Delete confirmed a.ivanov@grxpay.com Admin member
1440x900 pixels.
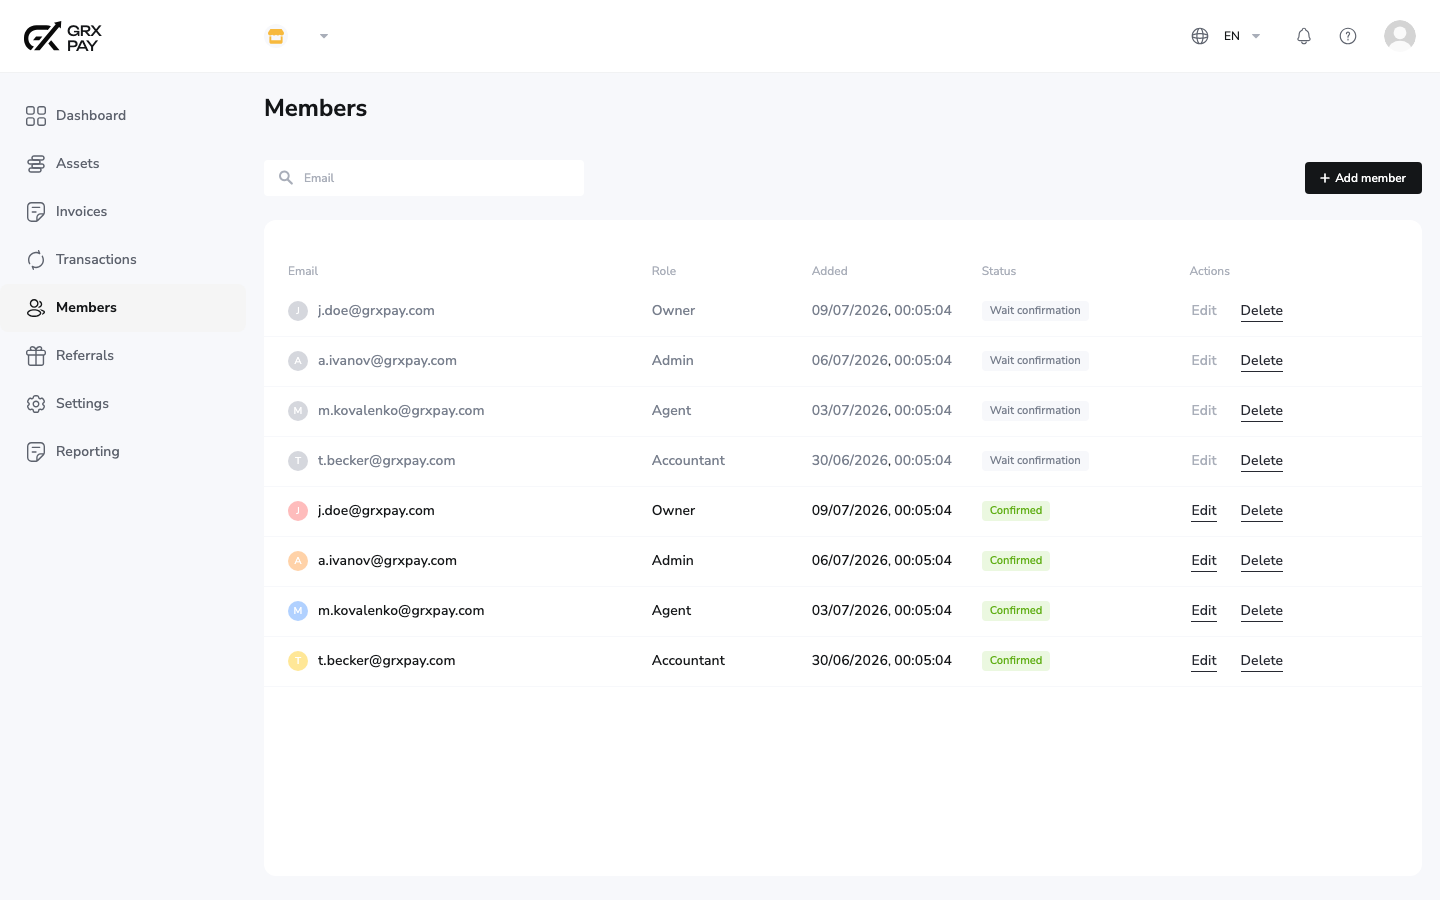pos(1261,561)
